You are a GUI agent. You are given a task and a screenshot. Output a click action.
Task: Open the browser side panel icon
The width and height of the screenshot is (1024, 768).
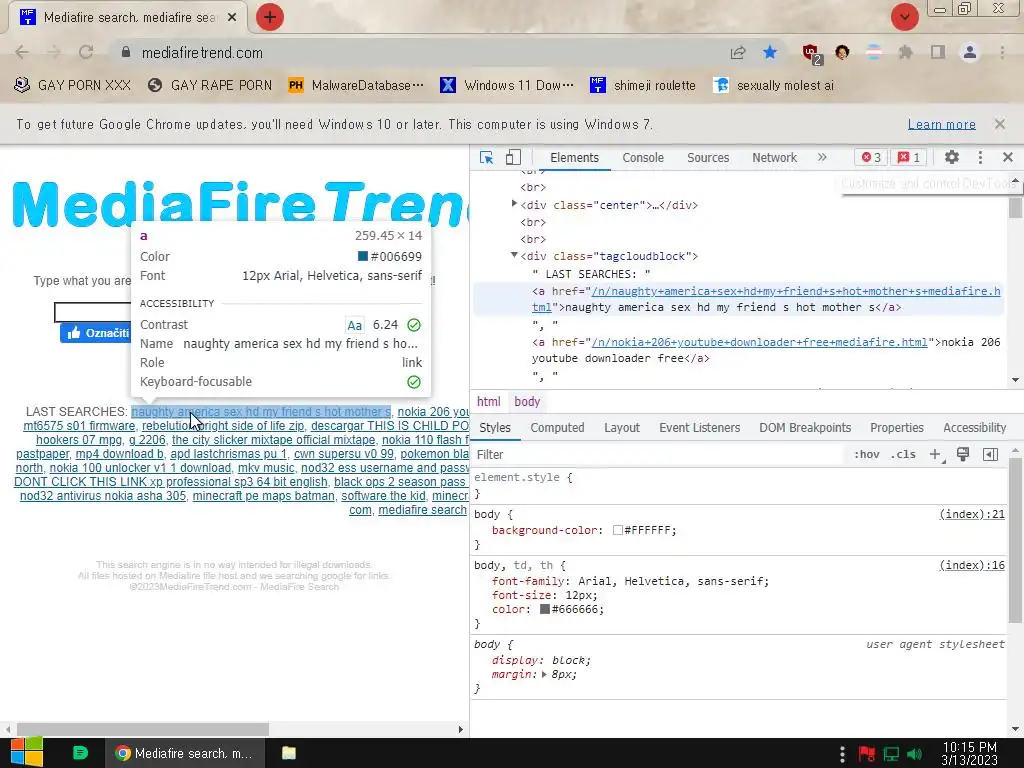[938, 52]
